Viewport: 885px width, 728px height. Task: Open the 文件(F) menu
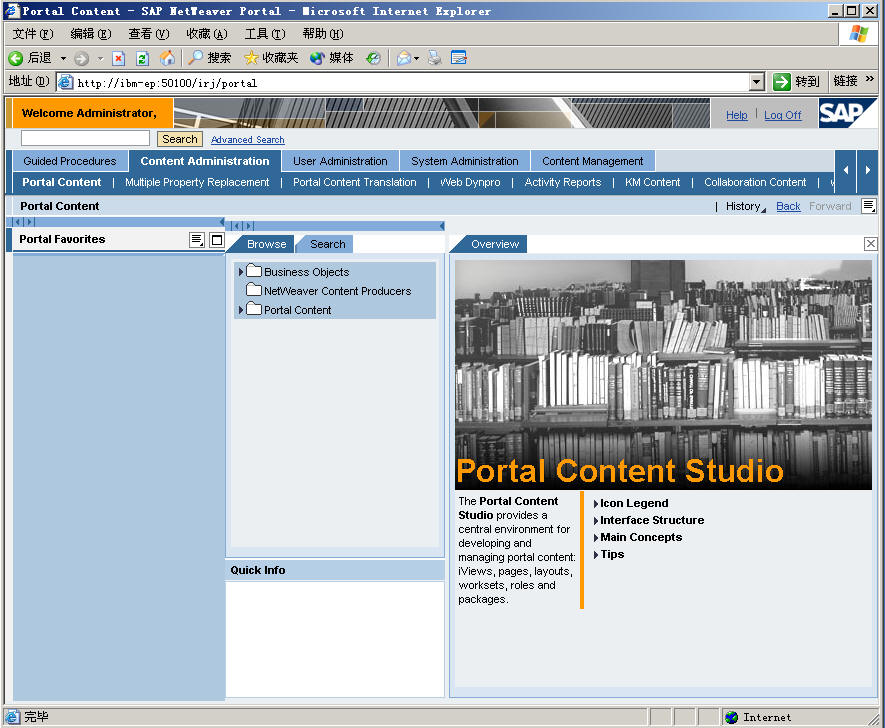[33, 34]
